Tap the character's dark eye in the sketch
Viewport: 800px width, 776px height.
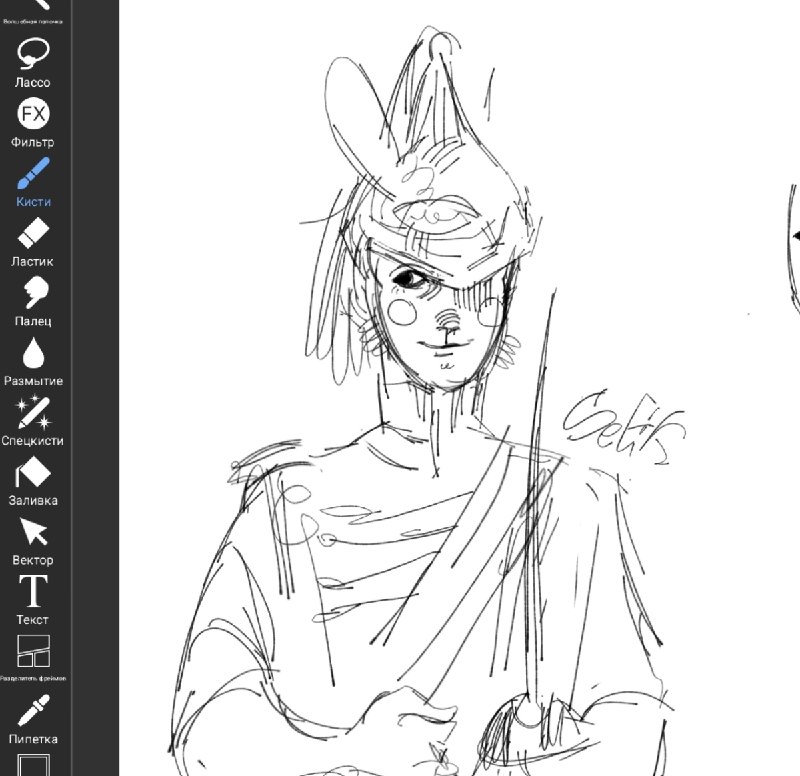[408, 278]
